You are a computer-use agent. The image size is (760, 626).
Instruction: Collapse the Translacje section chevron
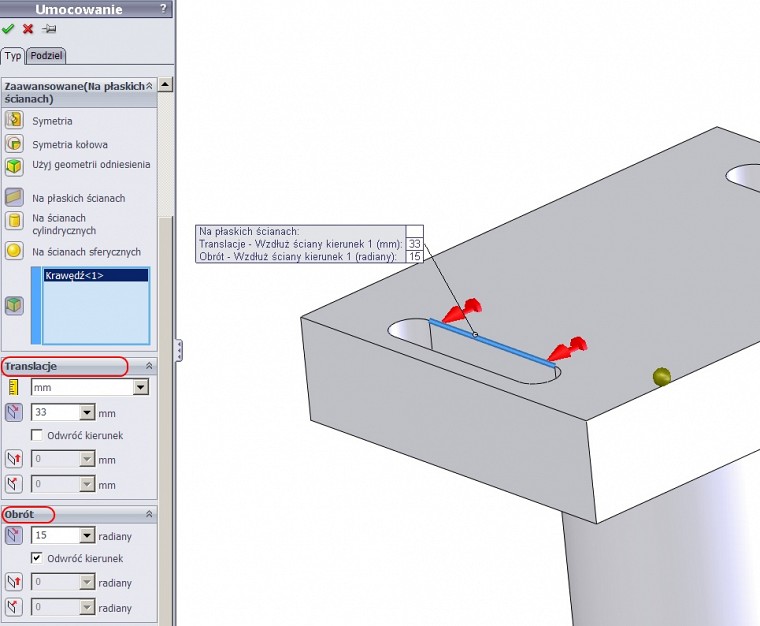(149, 366)
